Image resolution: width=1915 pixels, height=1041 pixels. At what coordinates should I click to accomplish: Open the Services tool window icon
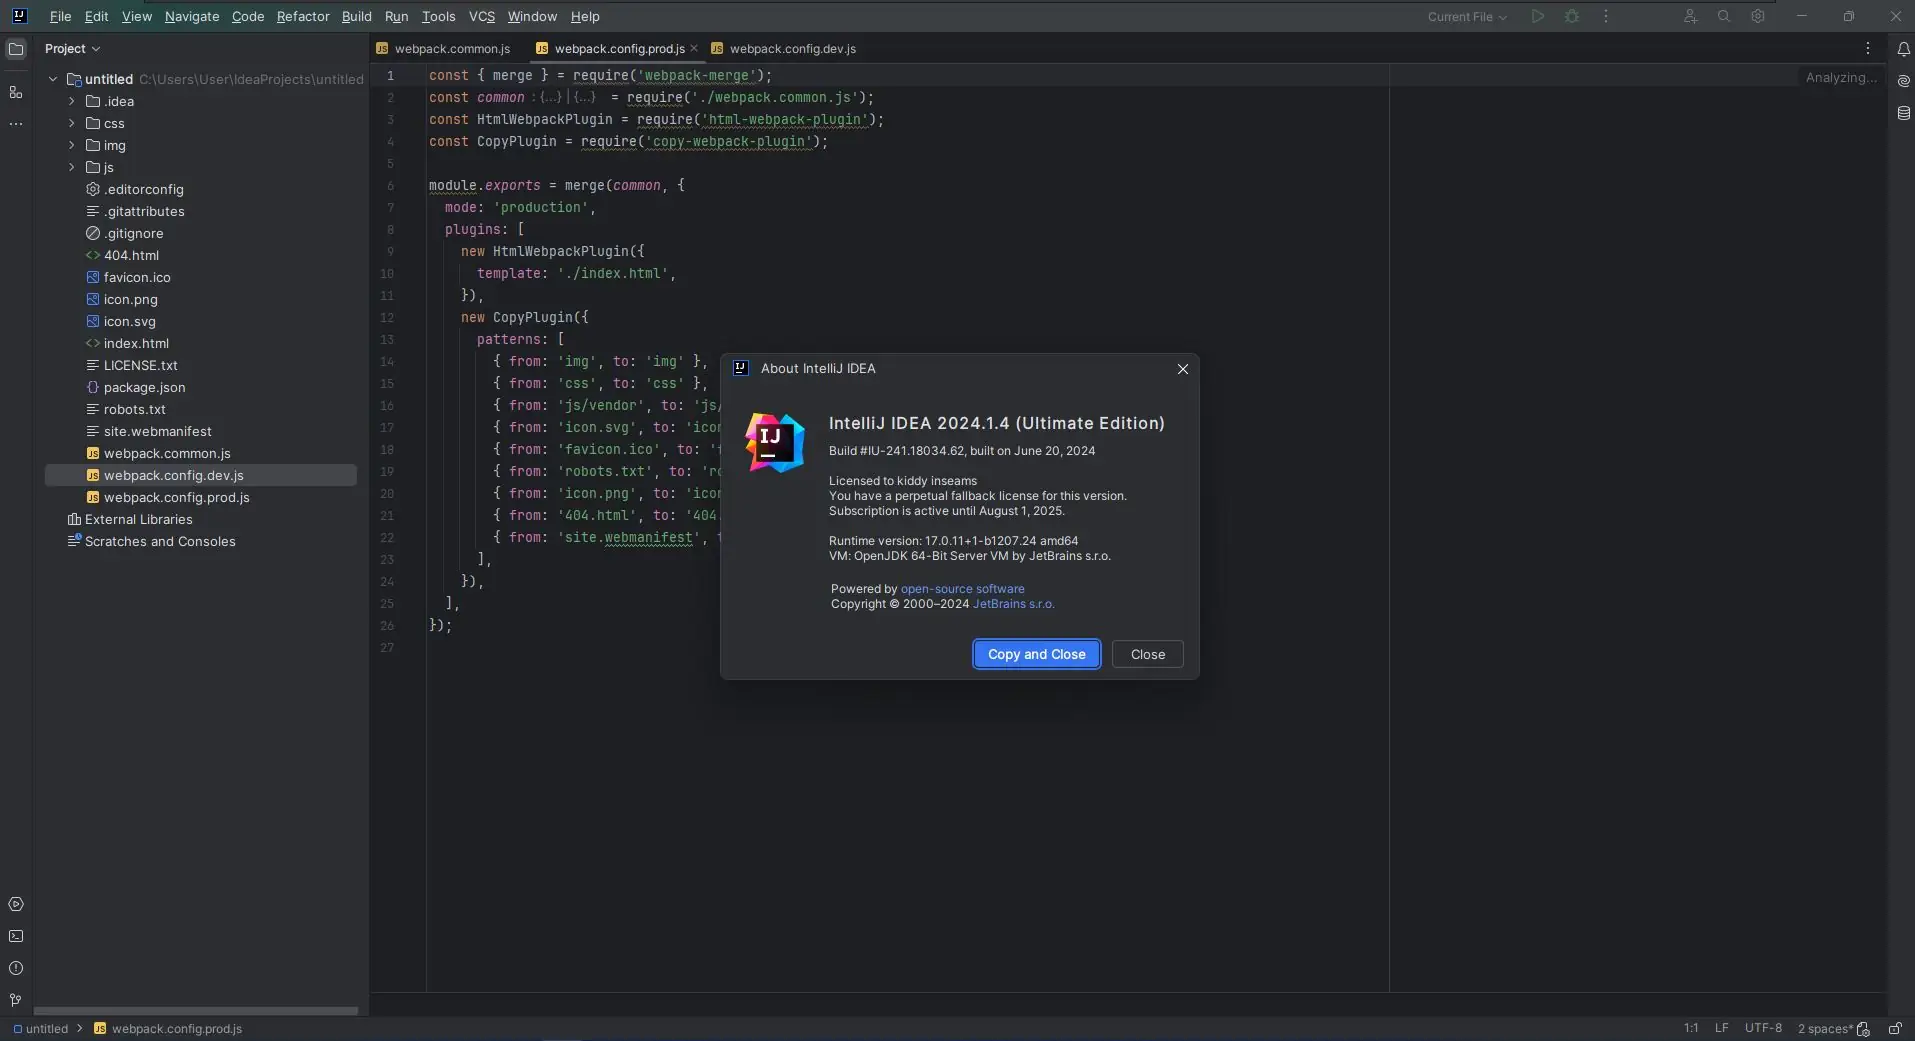click(x=16, y=904)
